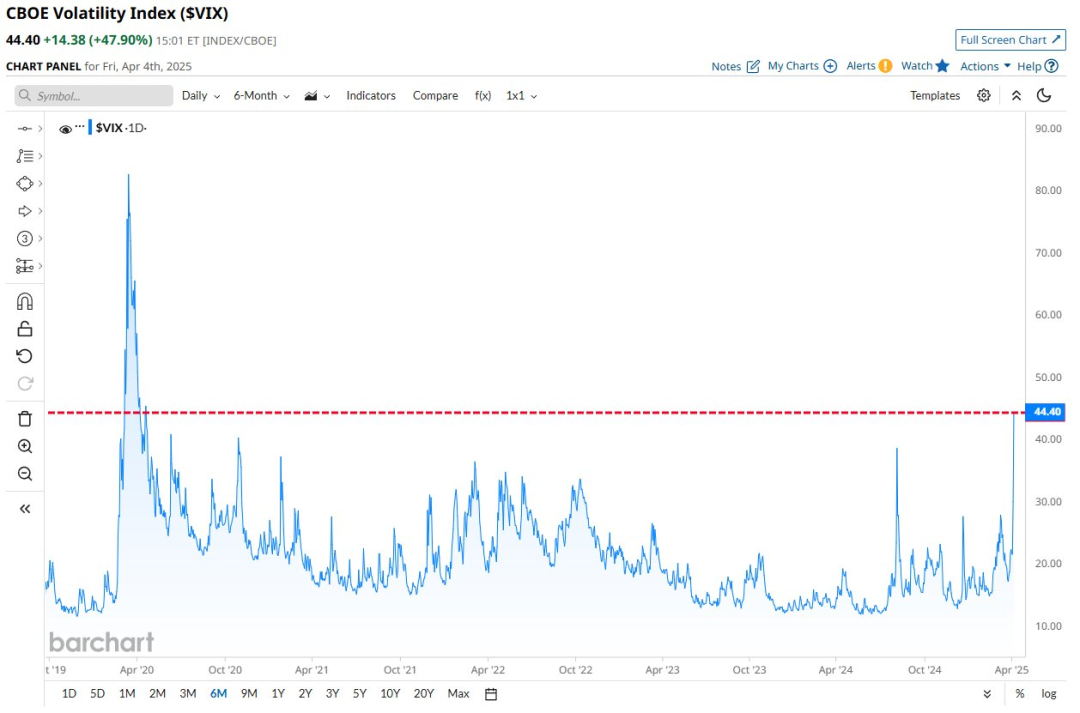
Task: Expand the arrow tool submenu arrow
Action: (x=41, y=211)
